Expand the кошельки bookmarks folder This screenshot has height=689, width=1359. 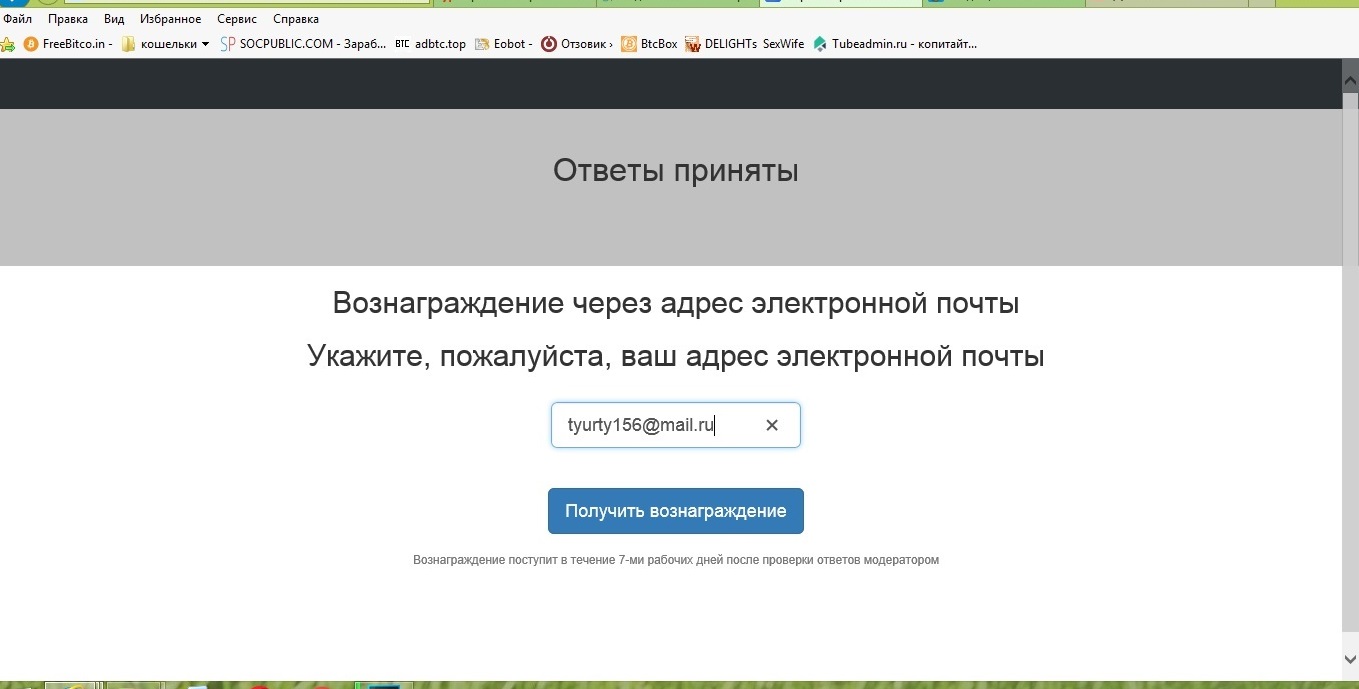tap(166, 44)
